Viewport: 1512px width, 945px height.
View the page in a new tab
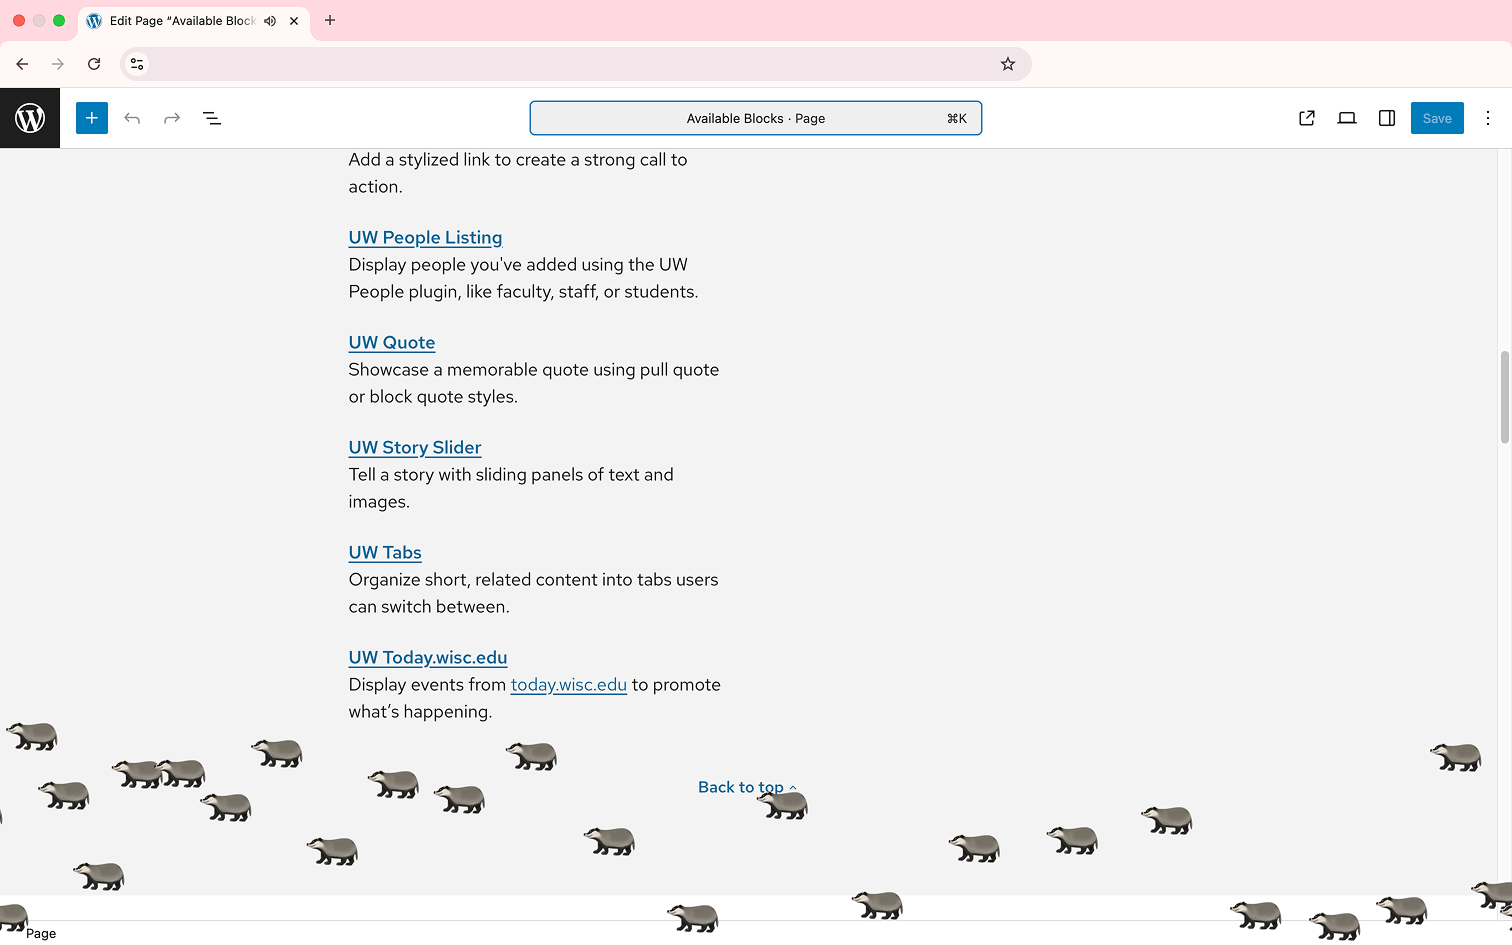1307,118
